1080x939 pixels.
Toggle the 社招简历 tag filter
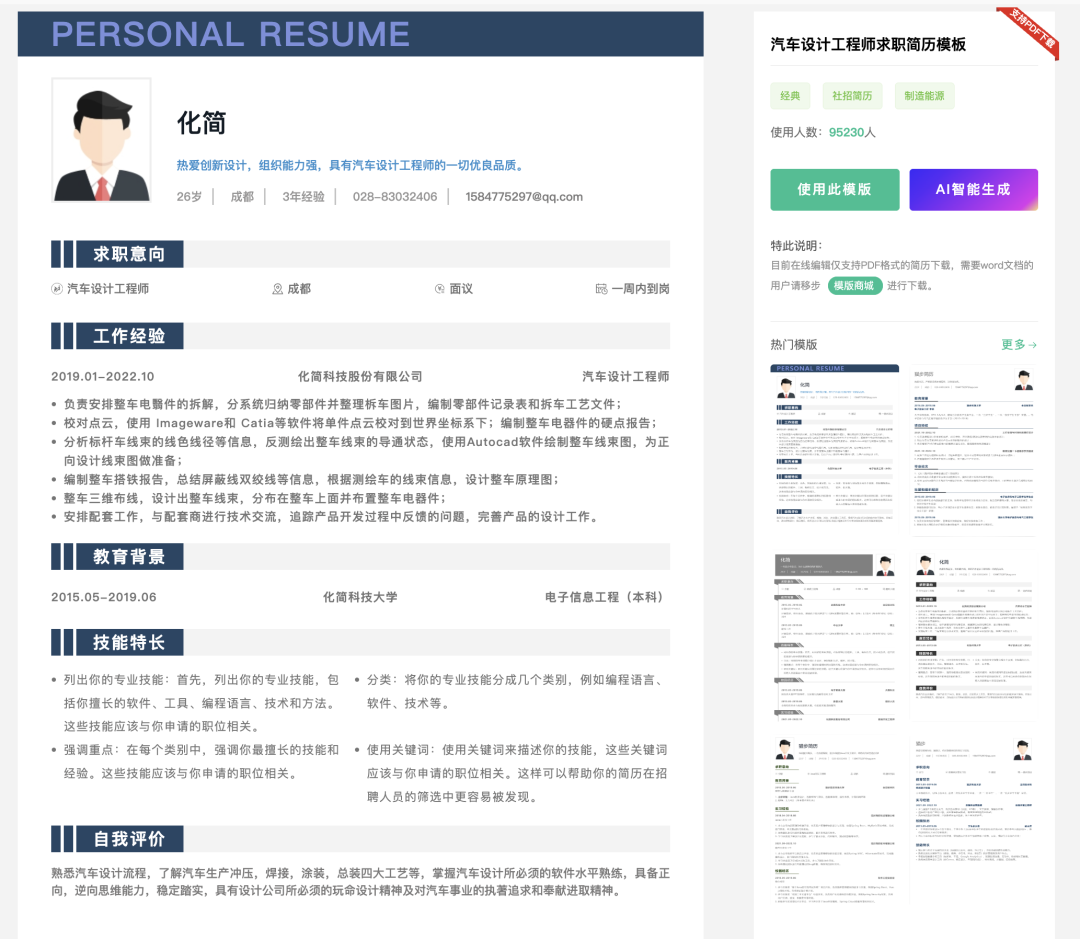[851, 95]
